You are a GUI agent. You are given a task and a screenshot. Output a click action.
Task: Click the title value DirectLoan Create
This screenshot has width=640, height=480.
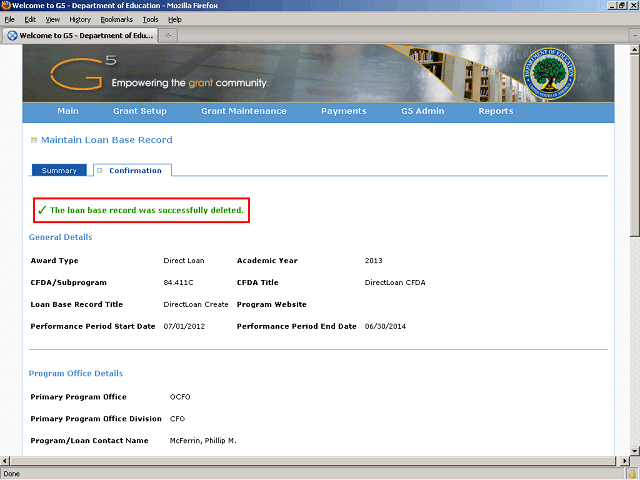pos(196,304)
